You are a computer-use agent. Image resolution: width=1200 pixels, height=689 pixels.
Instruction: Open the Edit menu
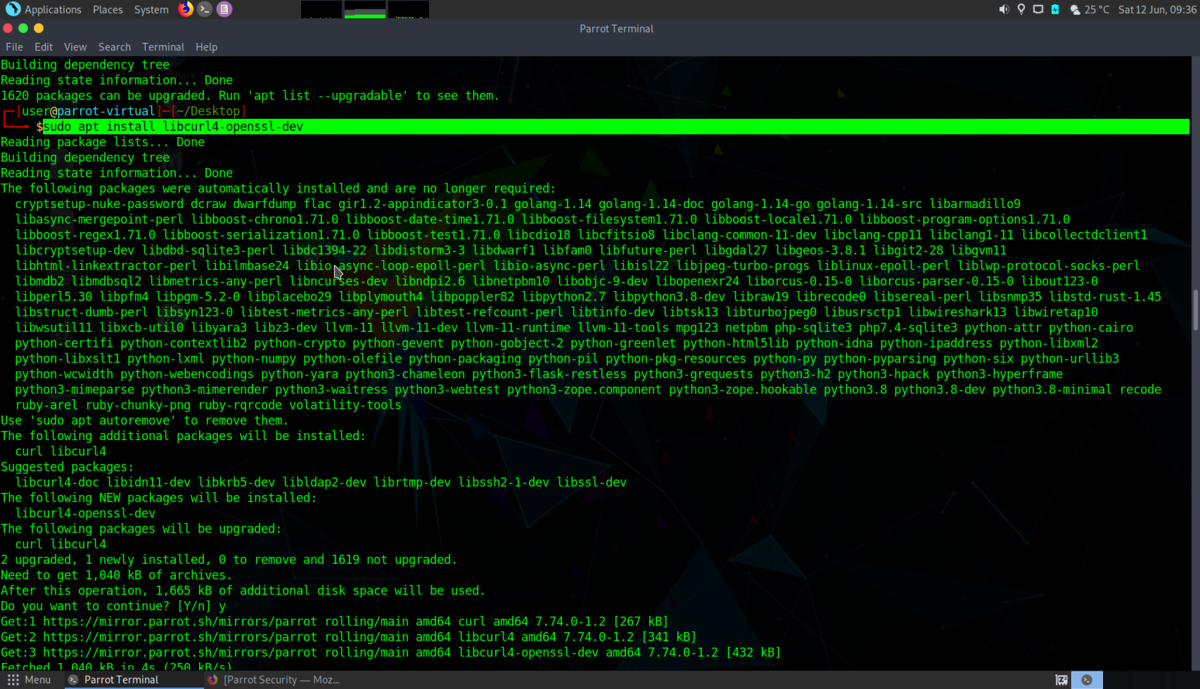[43, 47]
